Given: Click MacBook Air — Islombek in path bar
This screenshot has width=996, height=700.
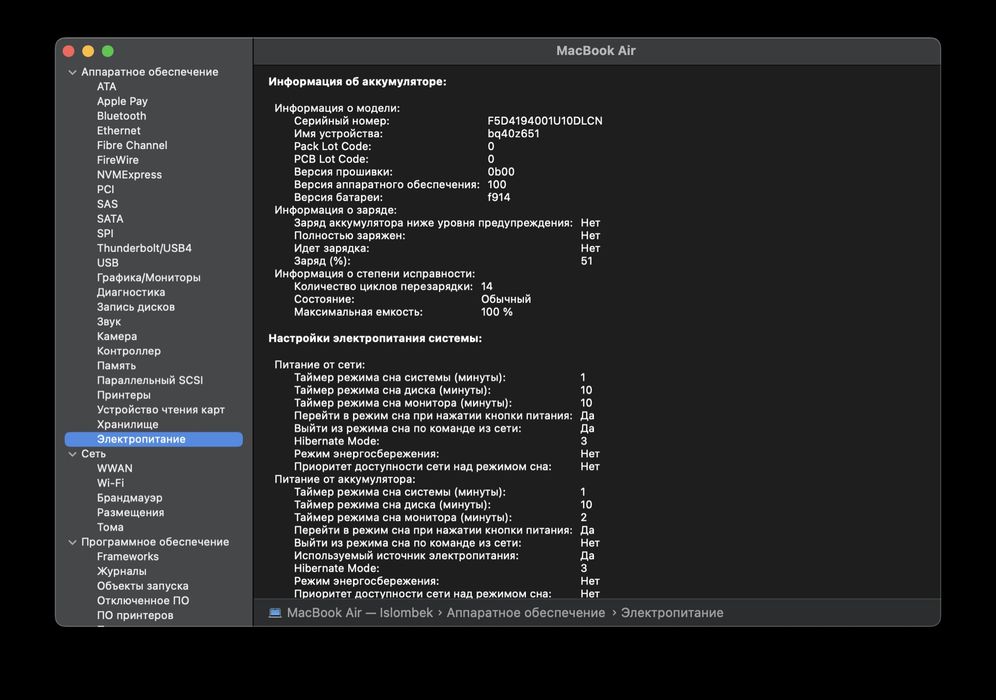Looking at the screenshot, I should (360, 613).
